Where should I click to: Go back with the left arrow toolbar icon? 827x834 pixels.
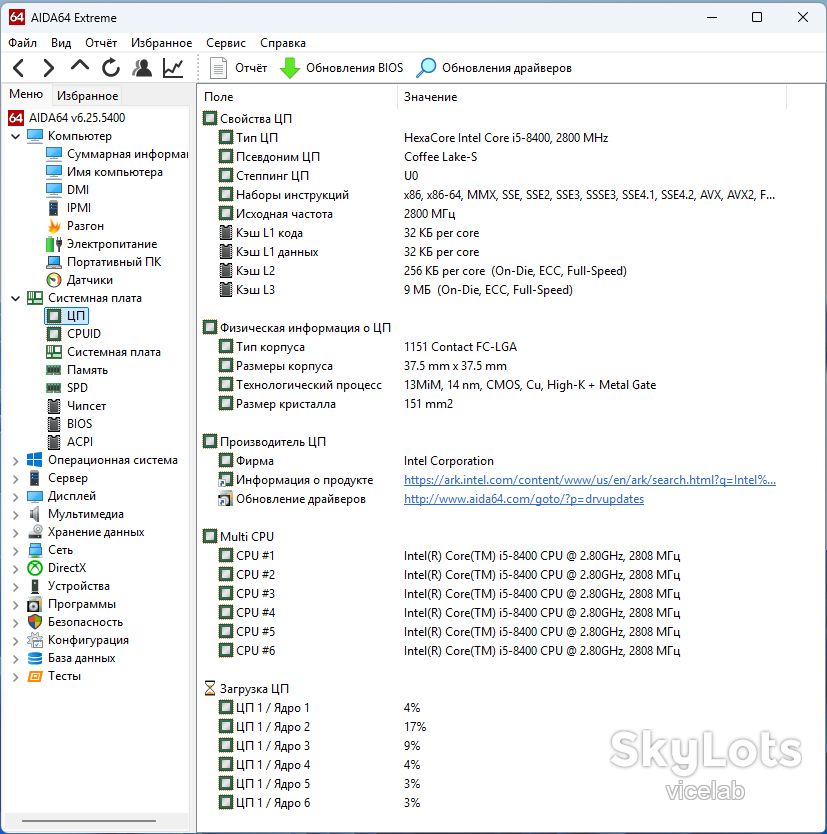tap(19, 68)
